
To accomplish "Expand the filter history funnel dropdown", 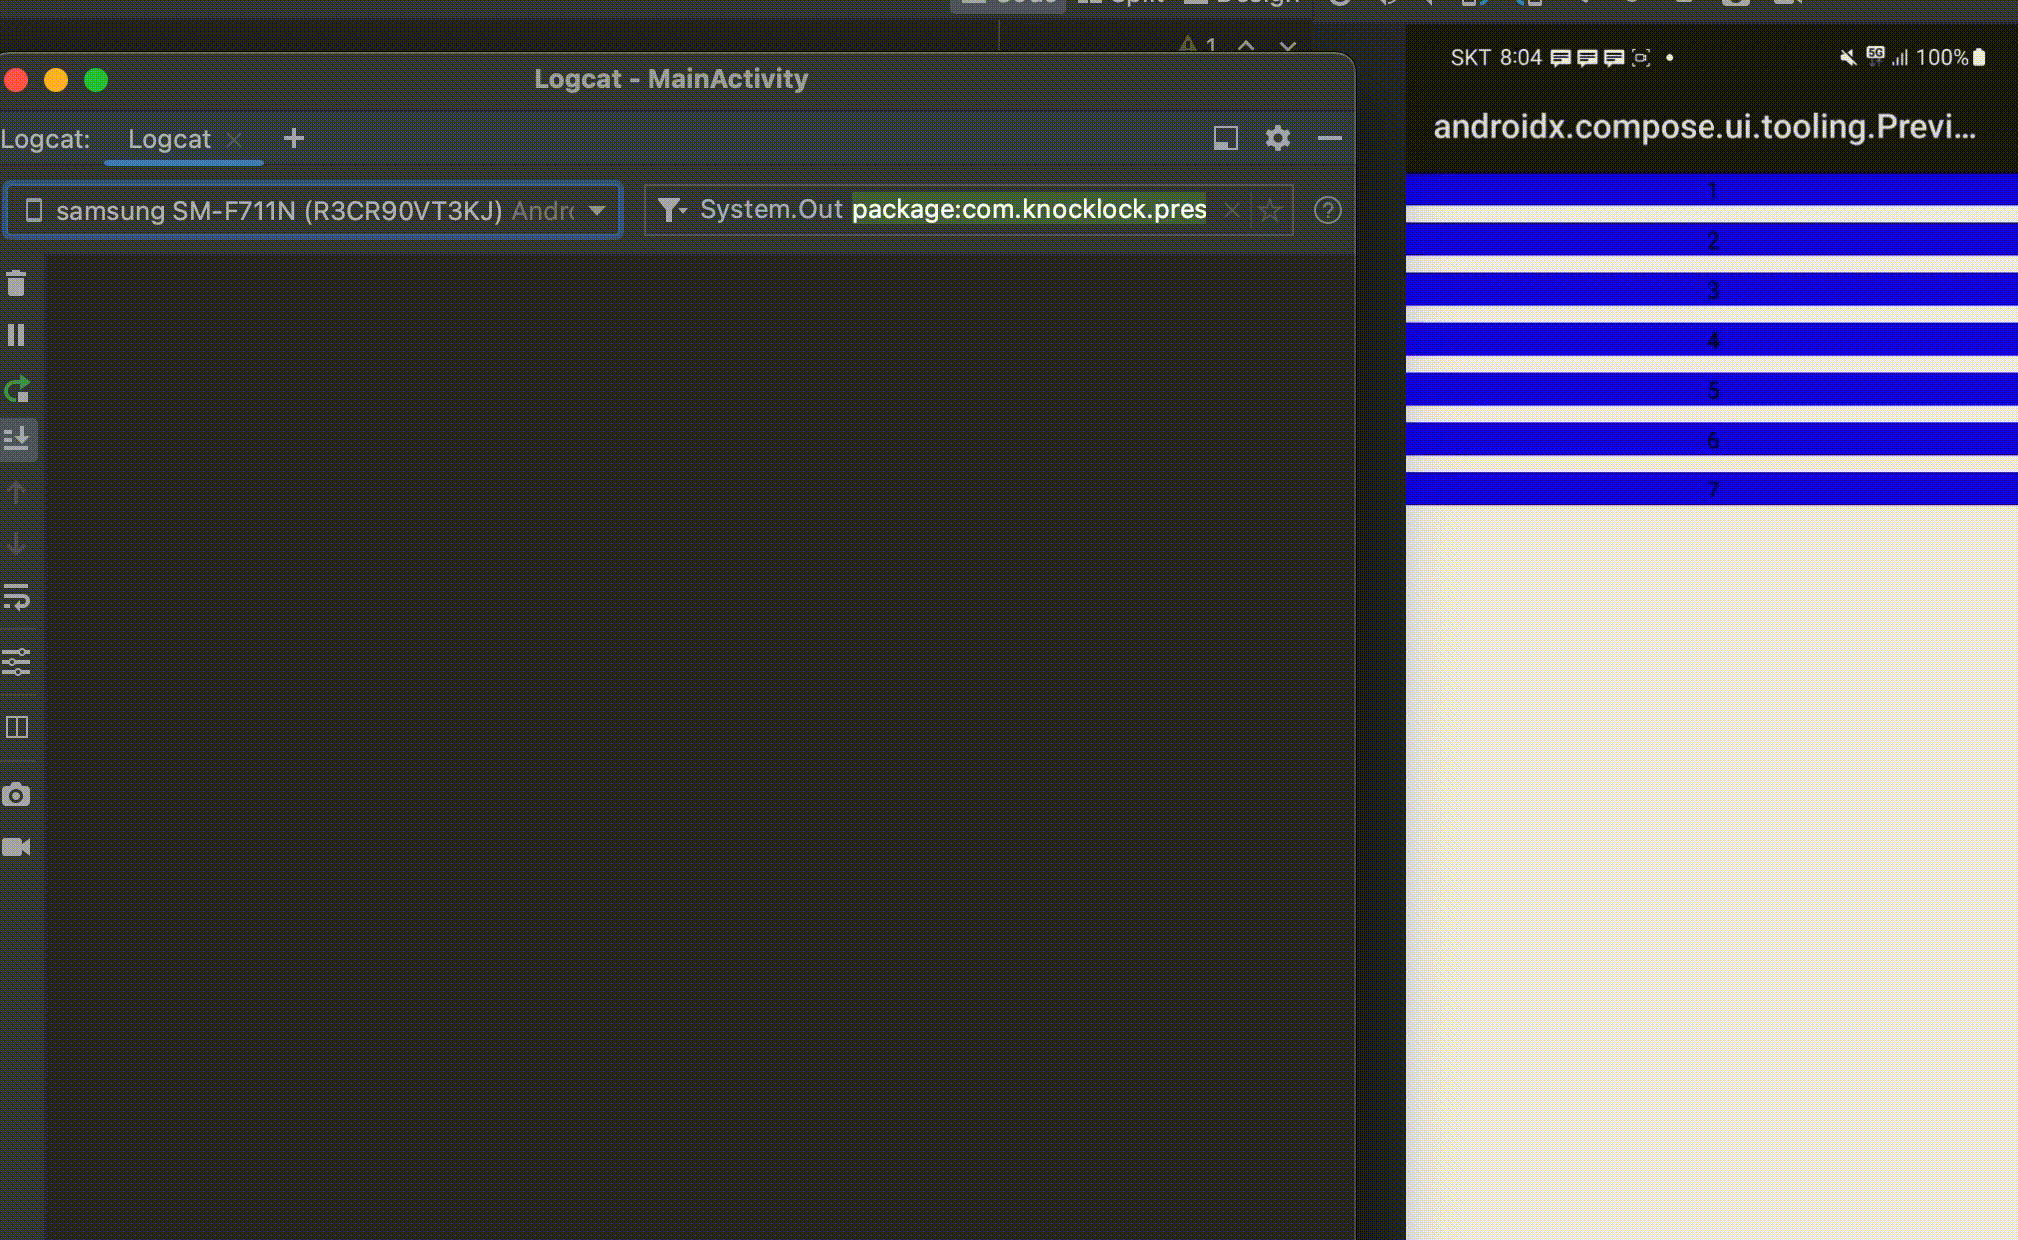I will pos(672,210).
